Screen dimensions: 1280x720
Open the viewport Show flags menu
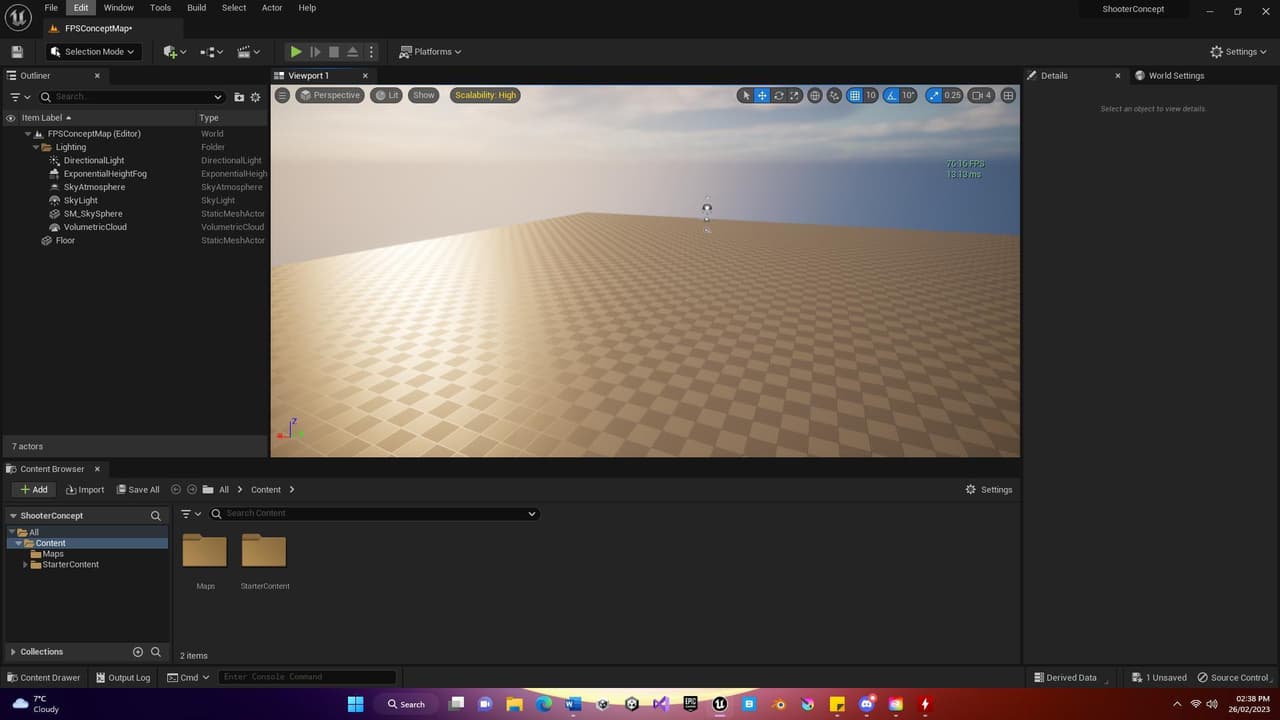[x=424, y=95]
